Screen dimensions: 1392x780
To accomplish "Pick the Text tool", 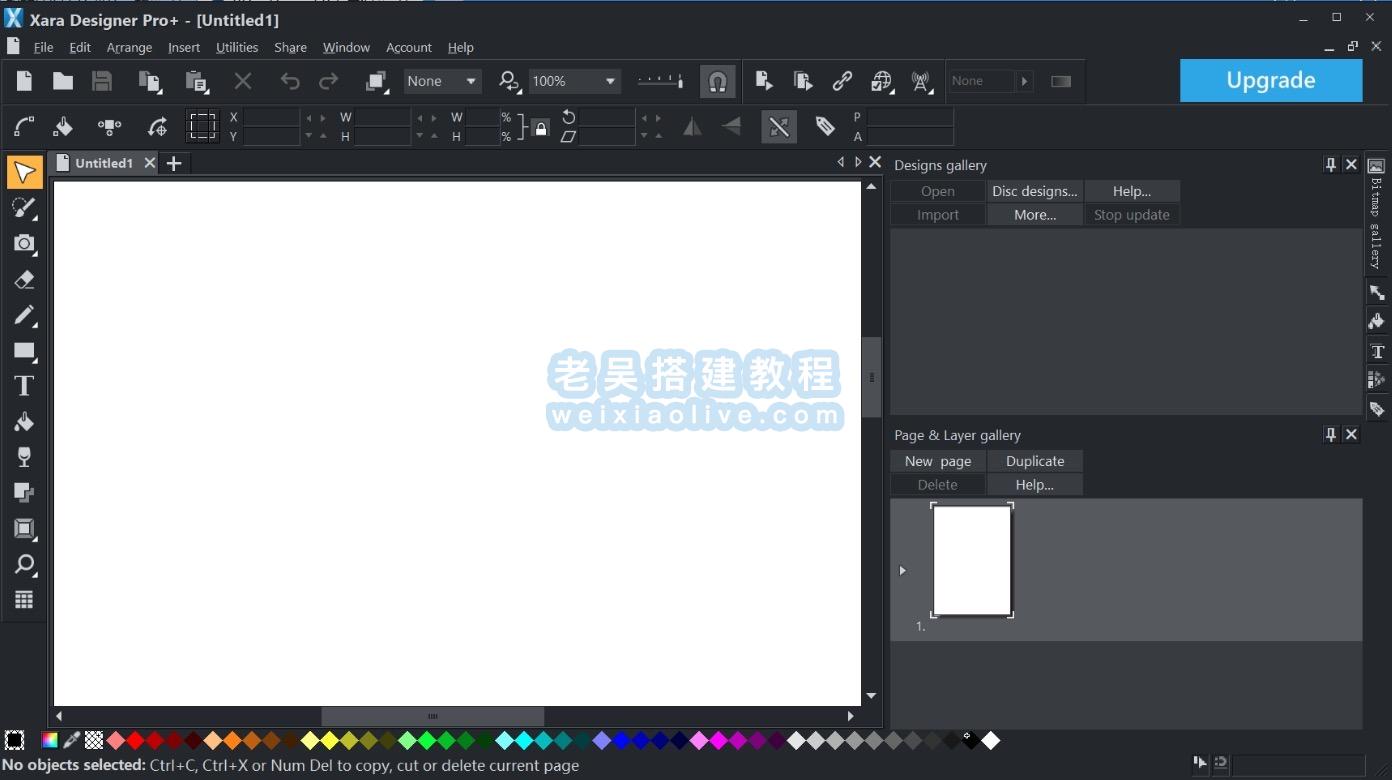I will click(x=25, y=385).
